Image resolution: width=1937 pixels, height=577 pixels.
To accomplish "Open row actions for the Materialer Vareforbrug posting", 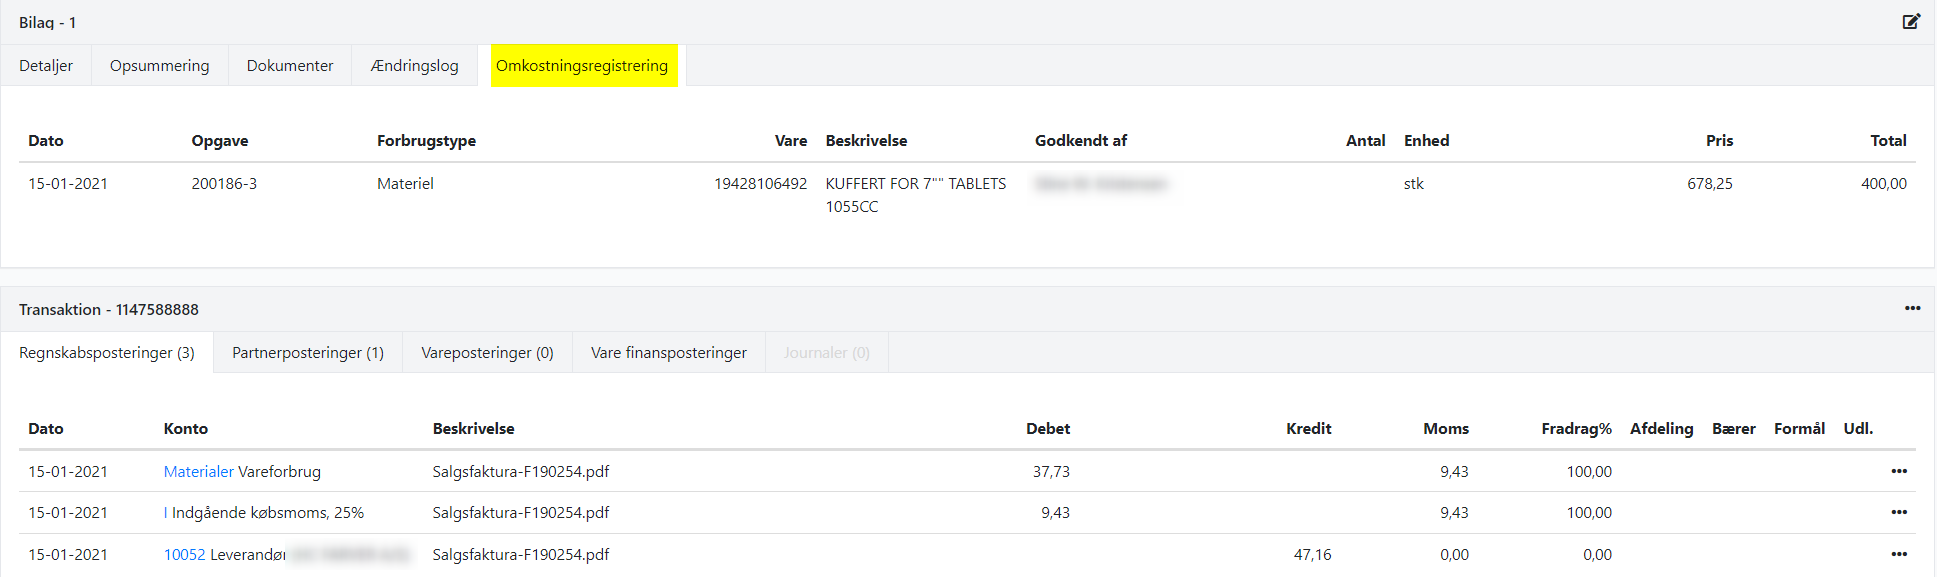I will coord(1898,471).
